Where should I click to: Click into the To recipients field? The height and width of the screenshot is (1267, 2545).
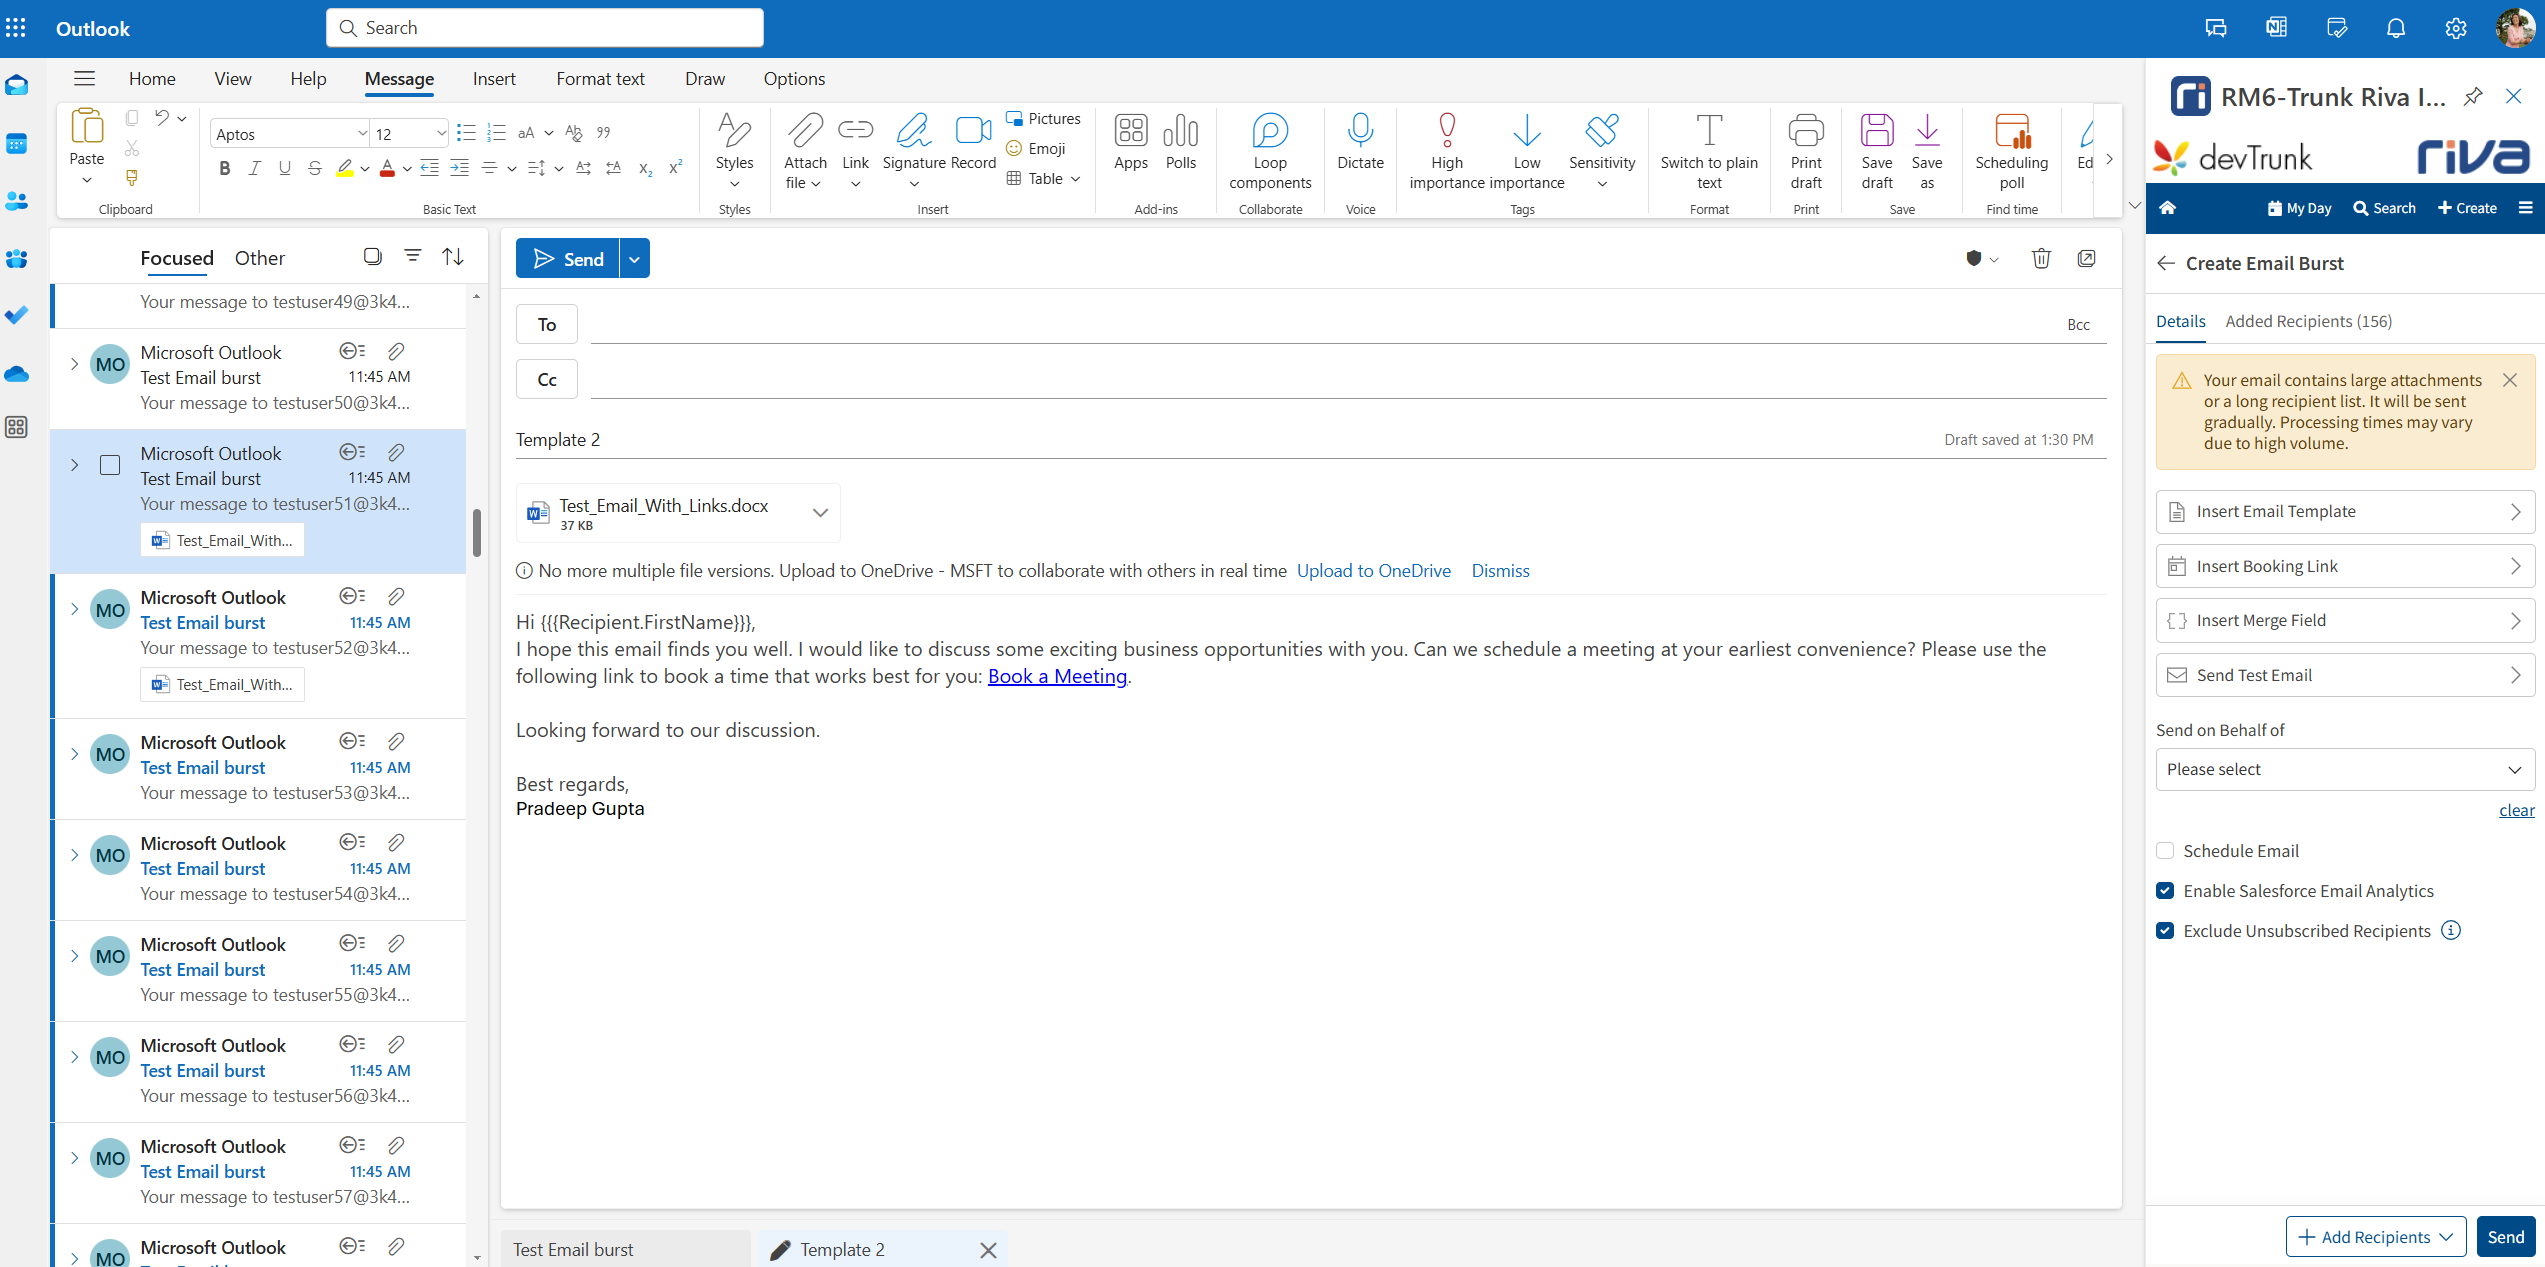(x=1320, y=325)
